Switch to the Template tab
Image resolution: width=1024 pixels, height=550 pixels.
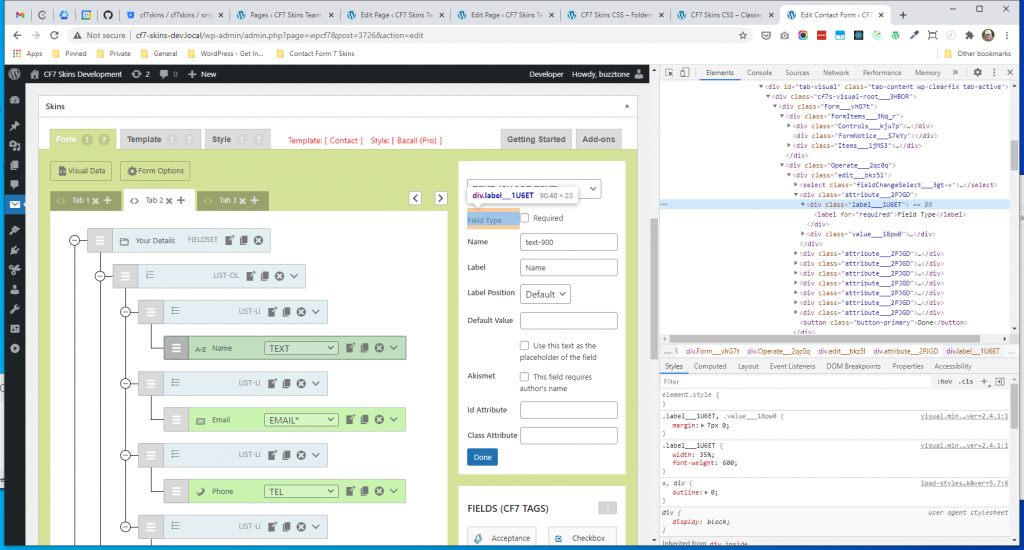click(144, 140)
